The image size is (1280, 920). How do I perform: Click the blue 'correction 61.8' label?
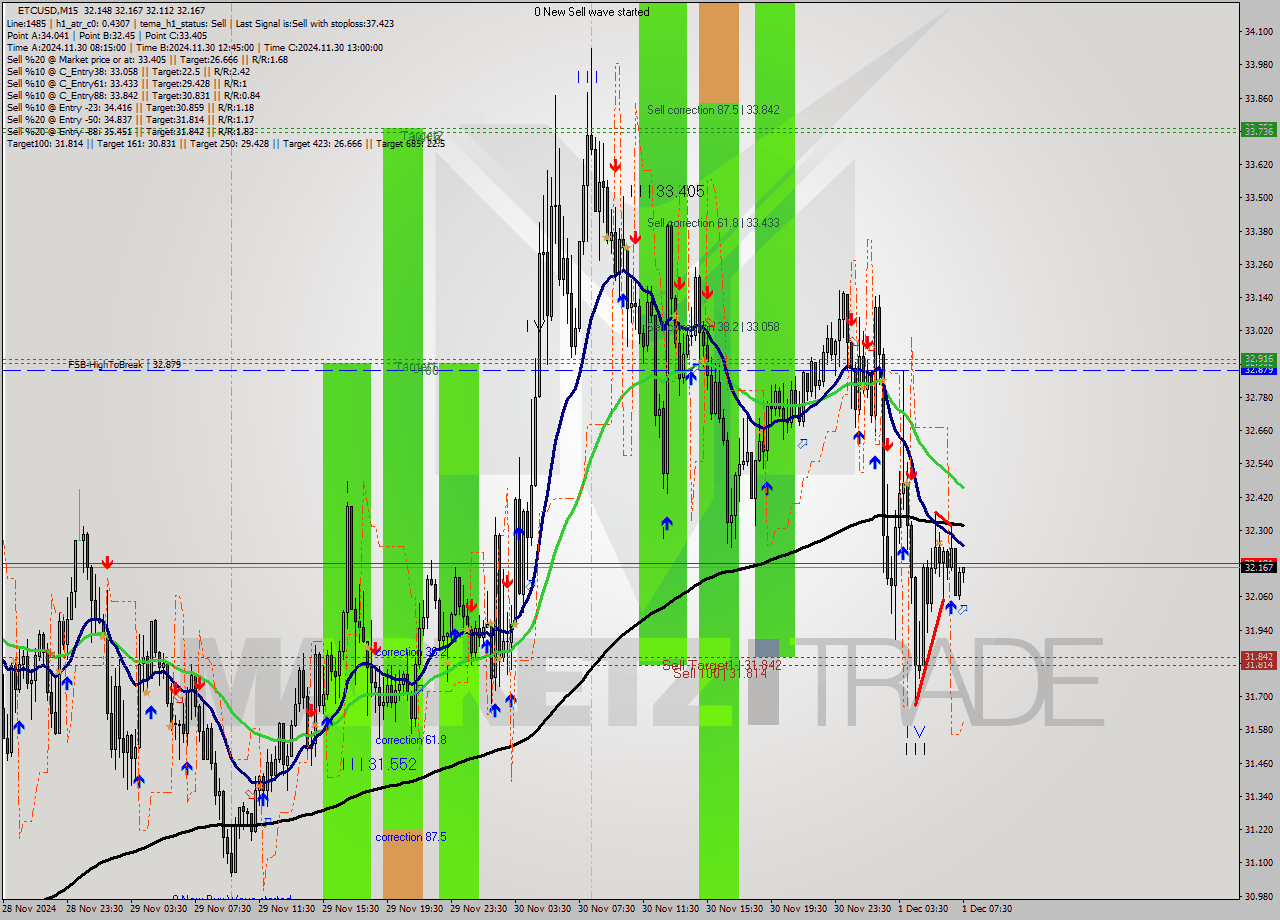(x=411, y=740)
